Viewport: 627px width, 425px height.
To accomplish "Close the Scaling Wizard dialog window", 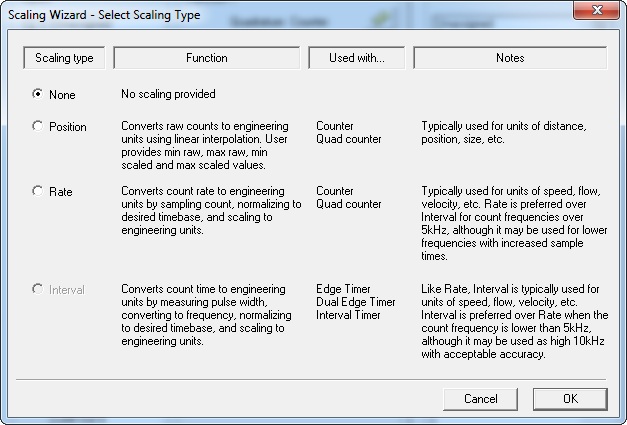I will [597, 10].
